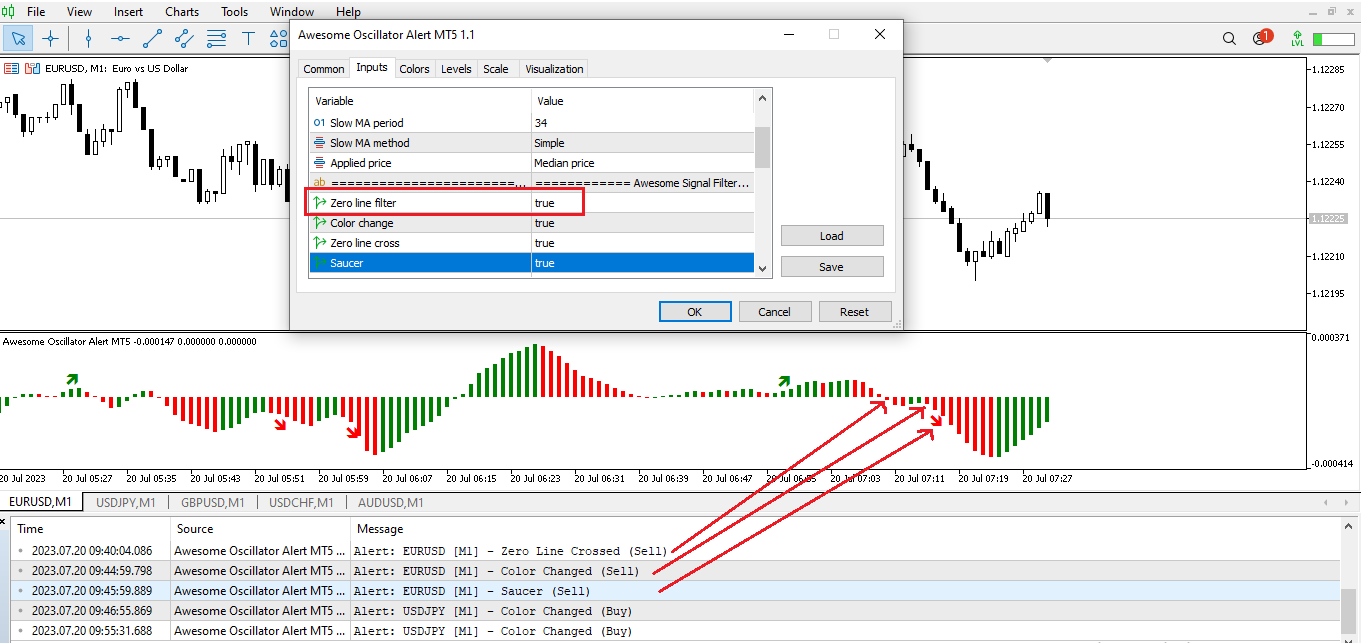This screenshot has width=1361, height=643.
Task: Select the text label tool
Action: [x=248, y=39]
